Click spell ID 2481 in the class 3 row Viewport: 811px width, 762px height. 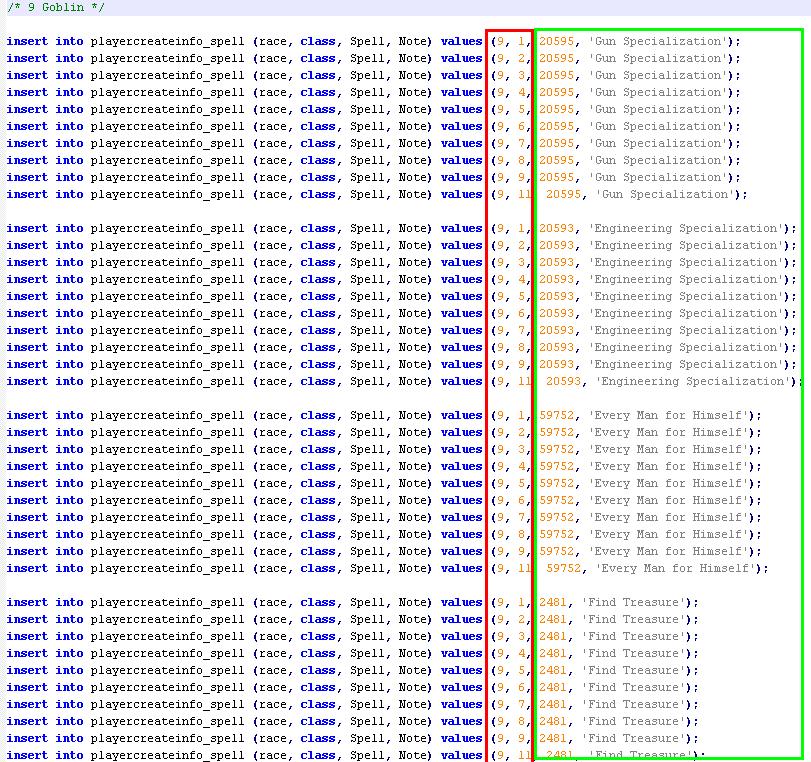(553, 636)
